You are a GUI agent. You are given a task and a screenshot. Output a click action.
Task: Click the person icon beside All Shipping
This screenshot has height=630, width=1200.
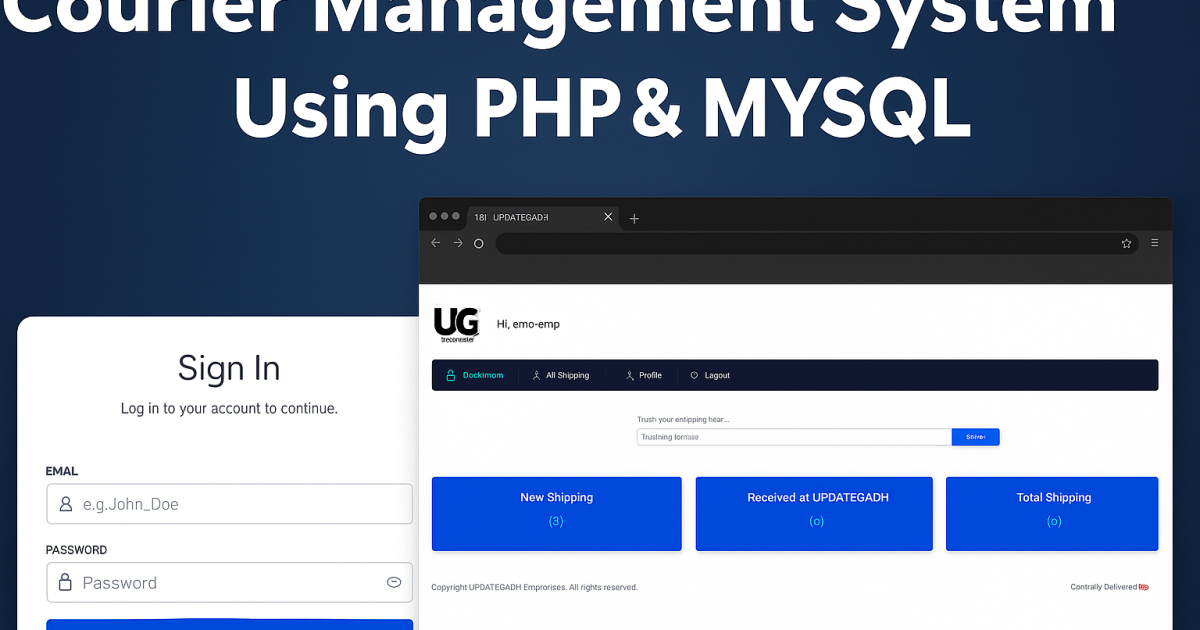[x=536, y=374]
